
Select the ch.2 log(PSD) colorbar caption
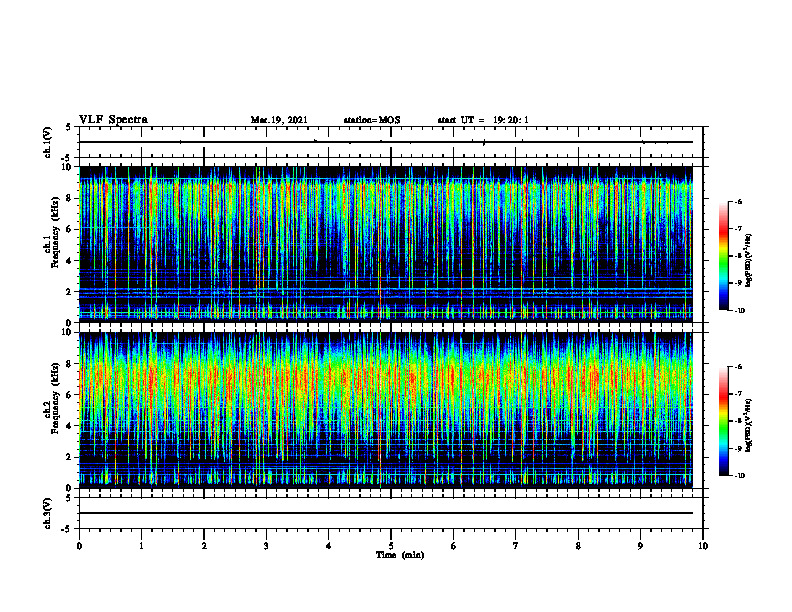749,425
